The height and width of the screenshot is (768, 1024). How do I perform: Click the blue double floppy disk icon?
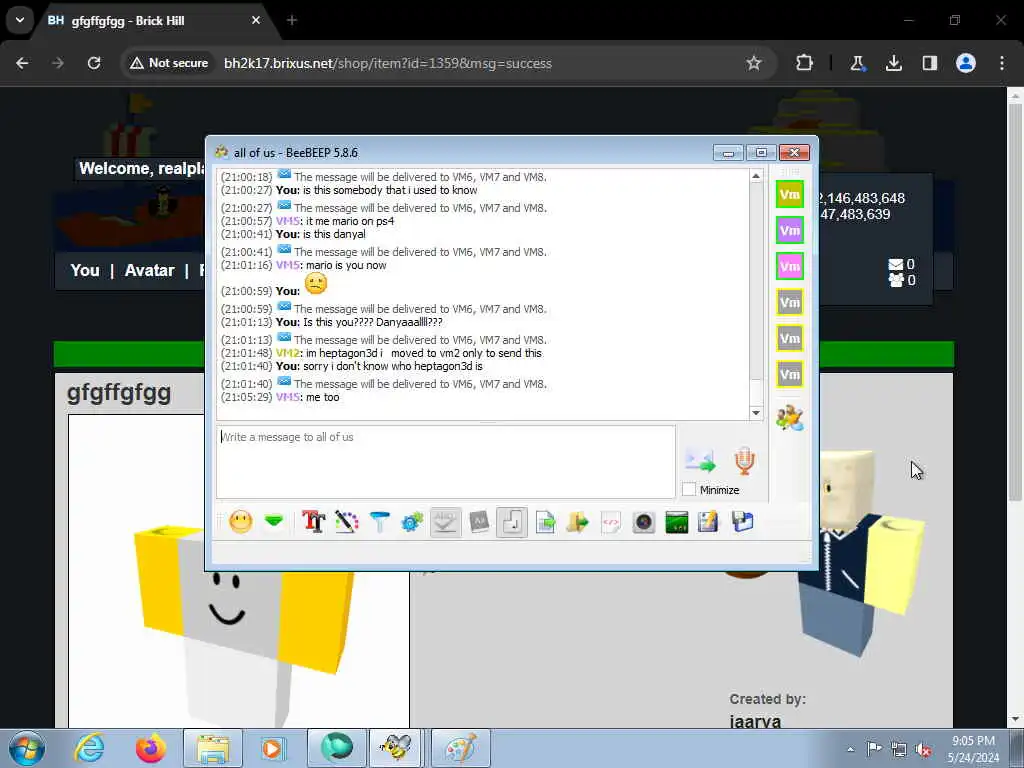[x=743, y=522]
